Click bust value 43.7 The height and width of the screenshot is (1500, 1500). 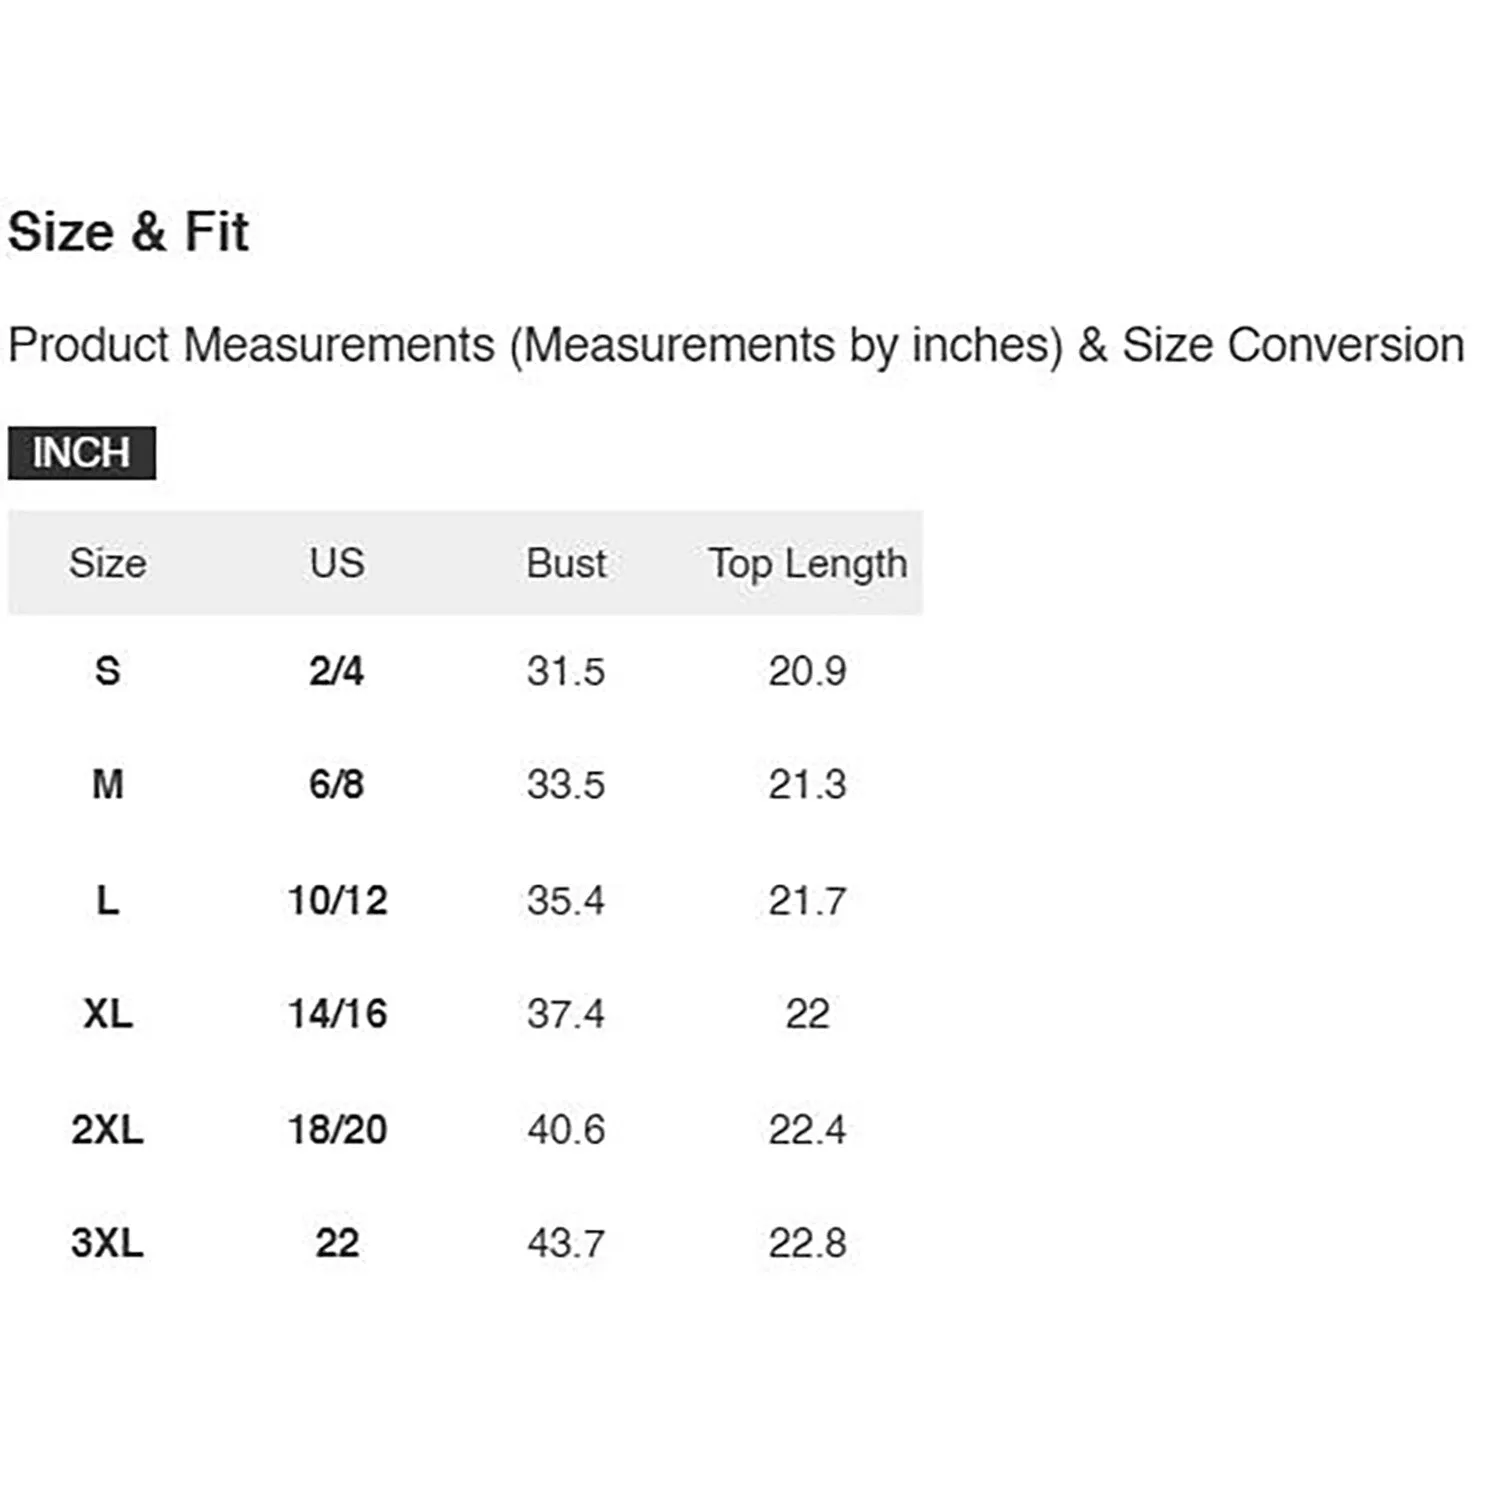(566, 1243)
